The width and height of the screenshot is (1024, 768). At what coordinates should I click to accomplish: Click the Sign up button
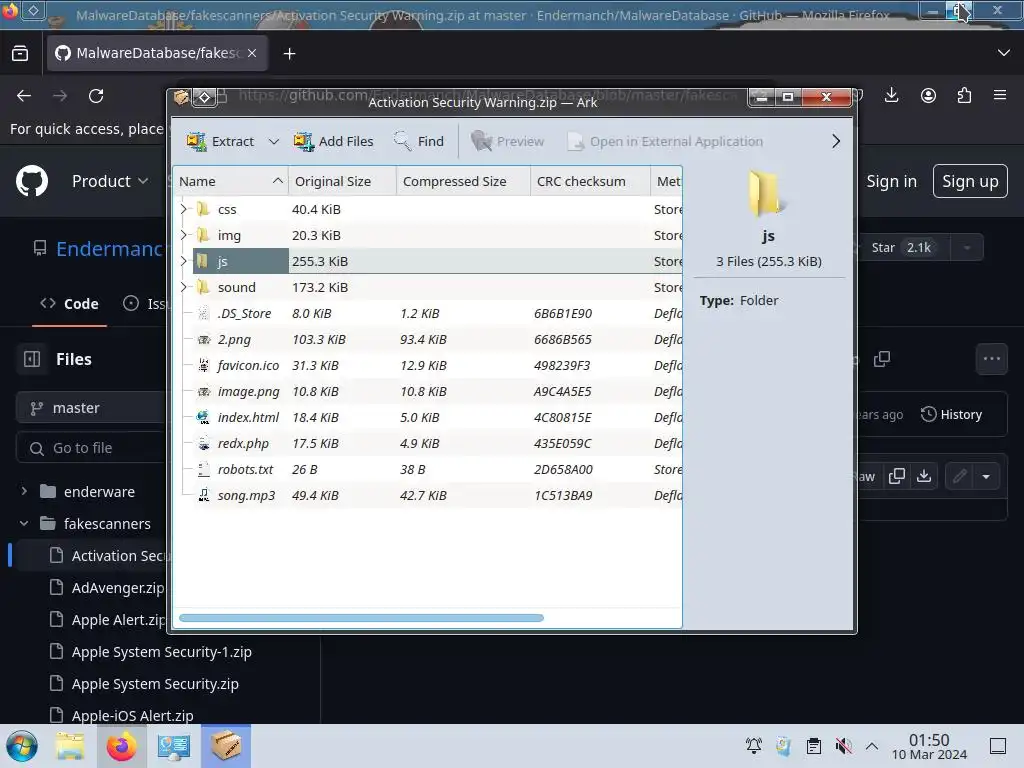pos(970,181)
